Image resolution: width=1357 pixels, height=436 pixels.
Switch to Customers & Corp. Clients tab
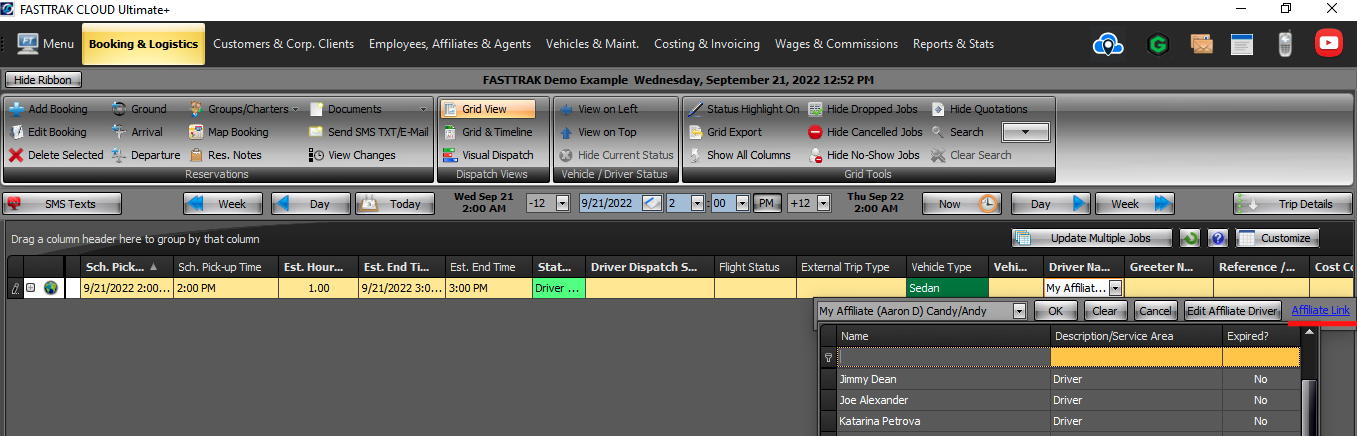(283, 44)
